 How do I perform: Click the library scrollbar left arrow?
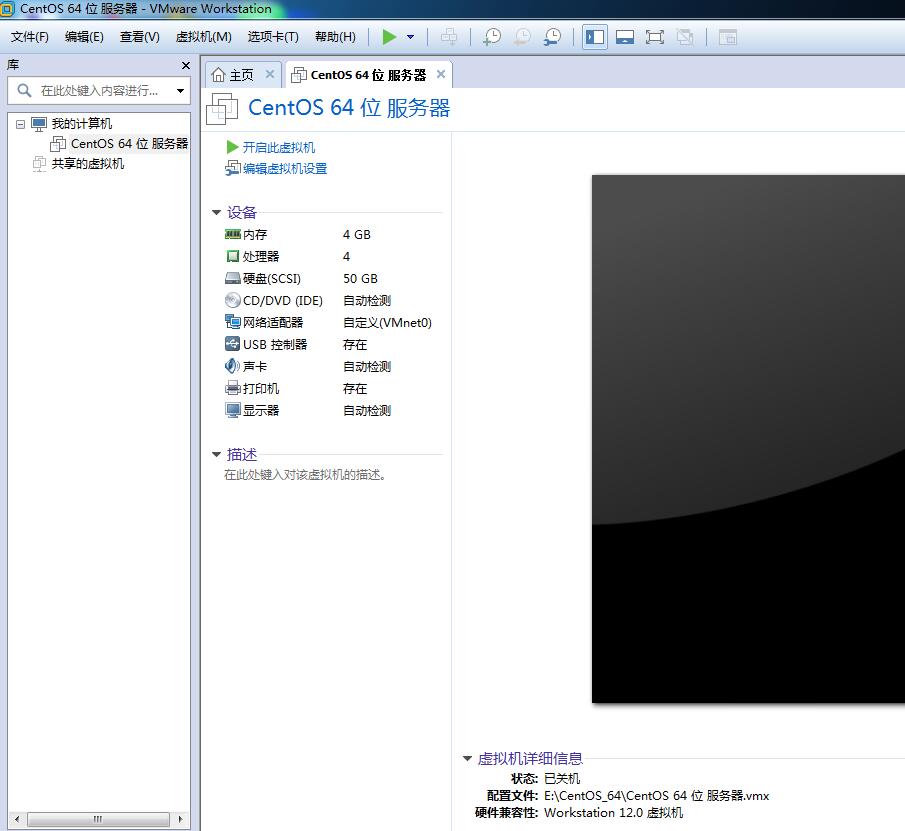coord(17,819)
